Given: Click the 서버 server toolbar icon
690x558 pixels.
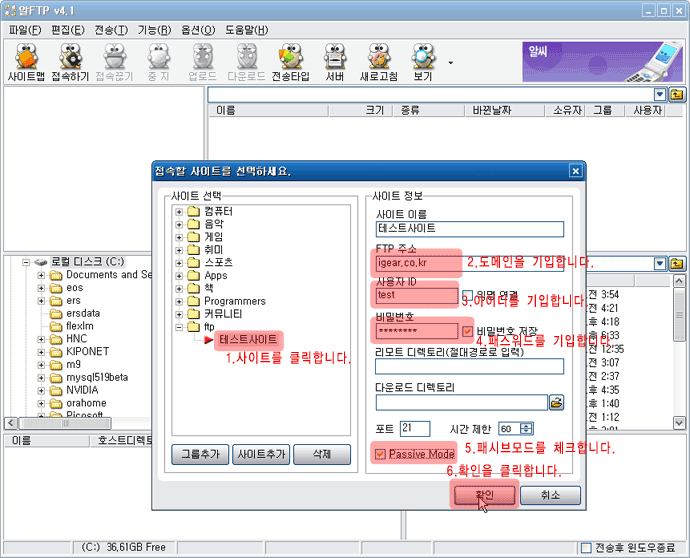Looking at the screenshot, I should [334, 62].
